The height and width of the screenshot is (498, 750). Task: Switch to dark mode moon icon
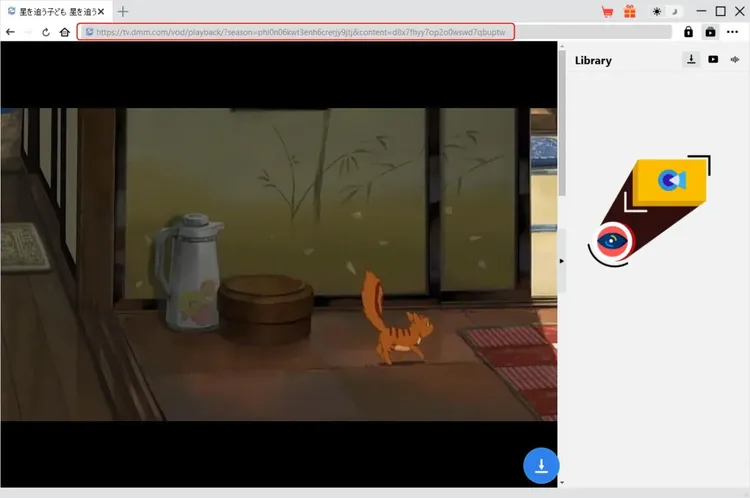673,12
